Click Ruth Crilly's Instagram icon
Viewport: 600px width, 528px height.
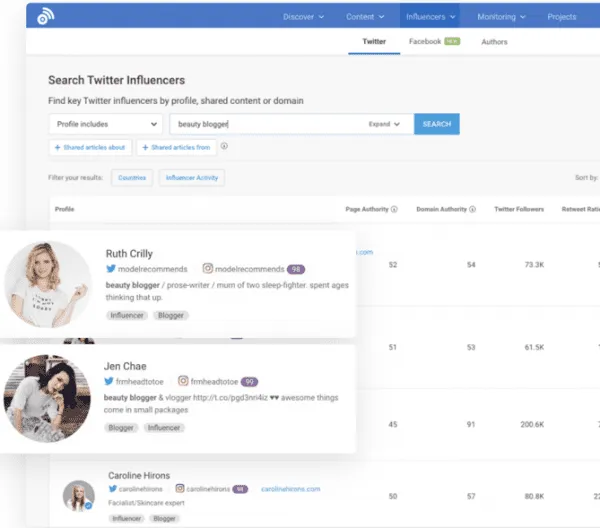208,269
